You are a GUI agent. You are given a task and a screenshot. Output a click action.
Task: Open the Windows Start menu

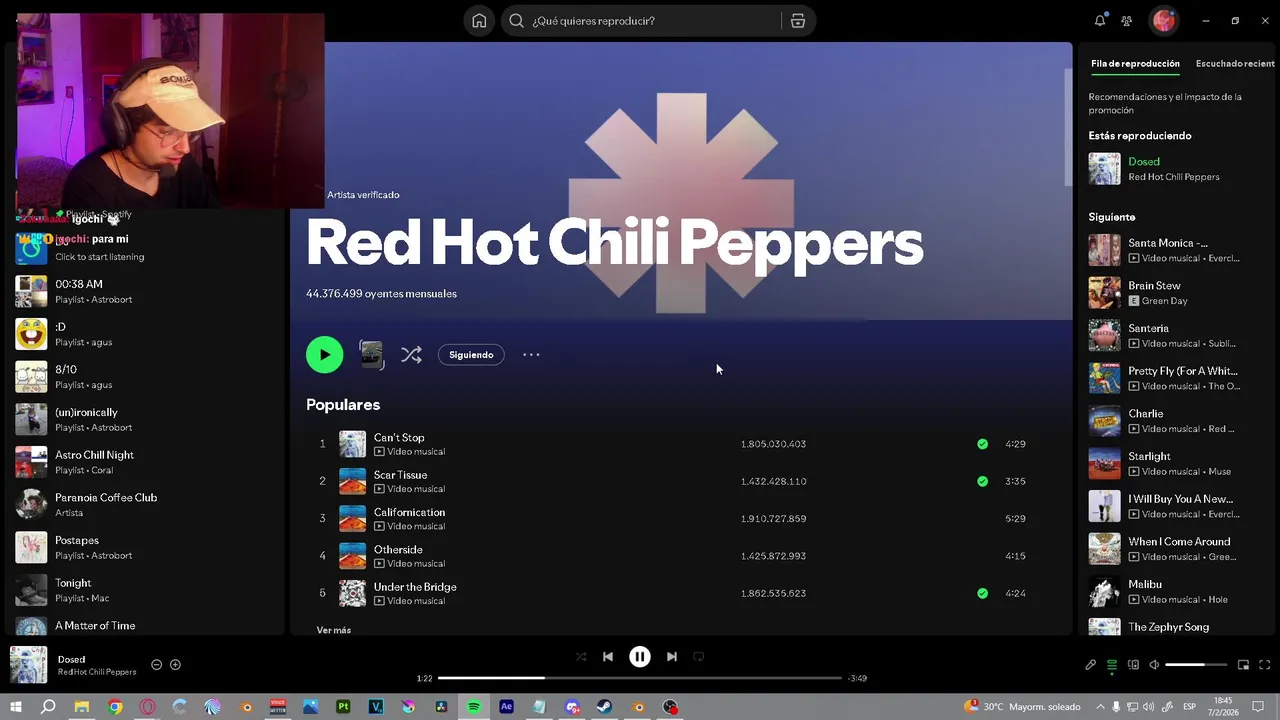click(x=16, y=707)
